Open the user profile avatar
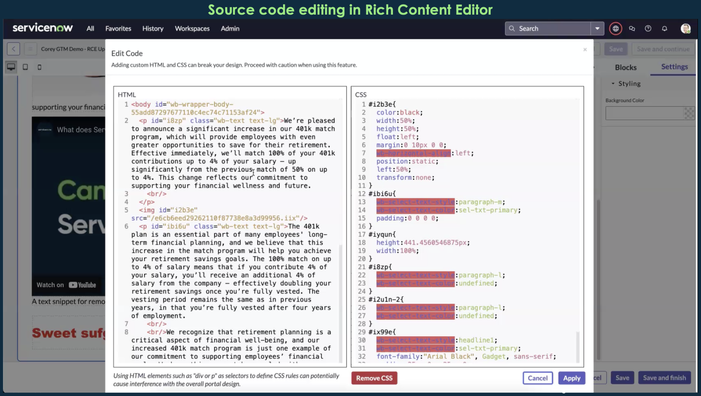This screenshot has width=701, height=396. pyautogui.click(x=685, y=29)
